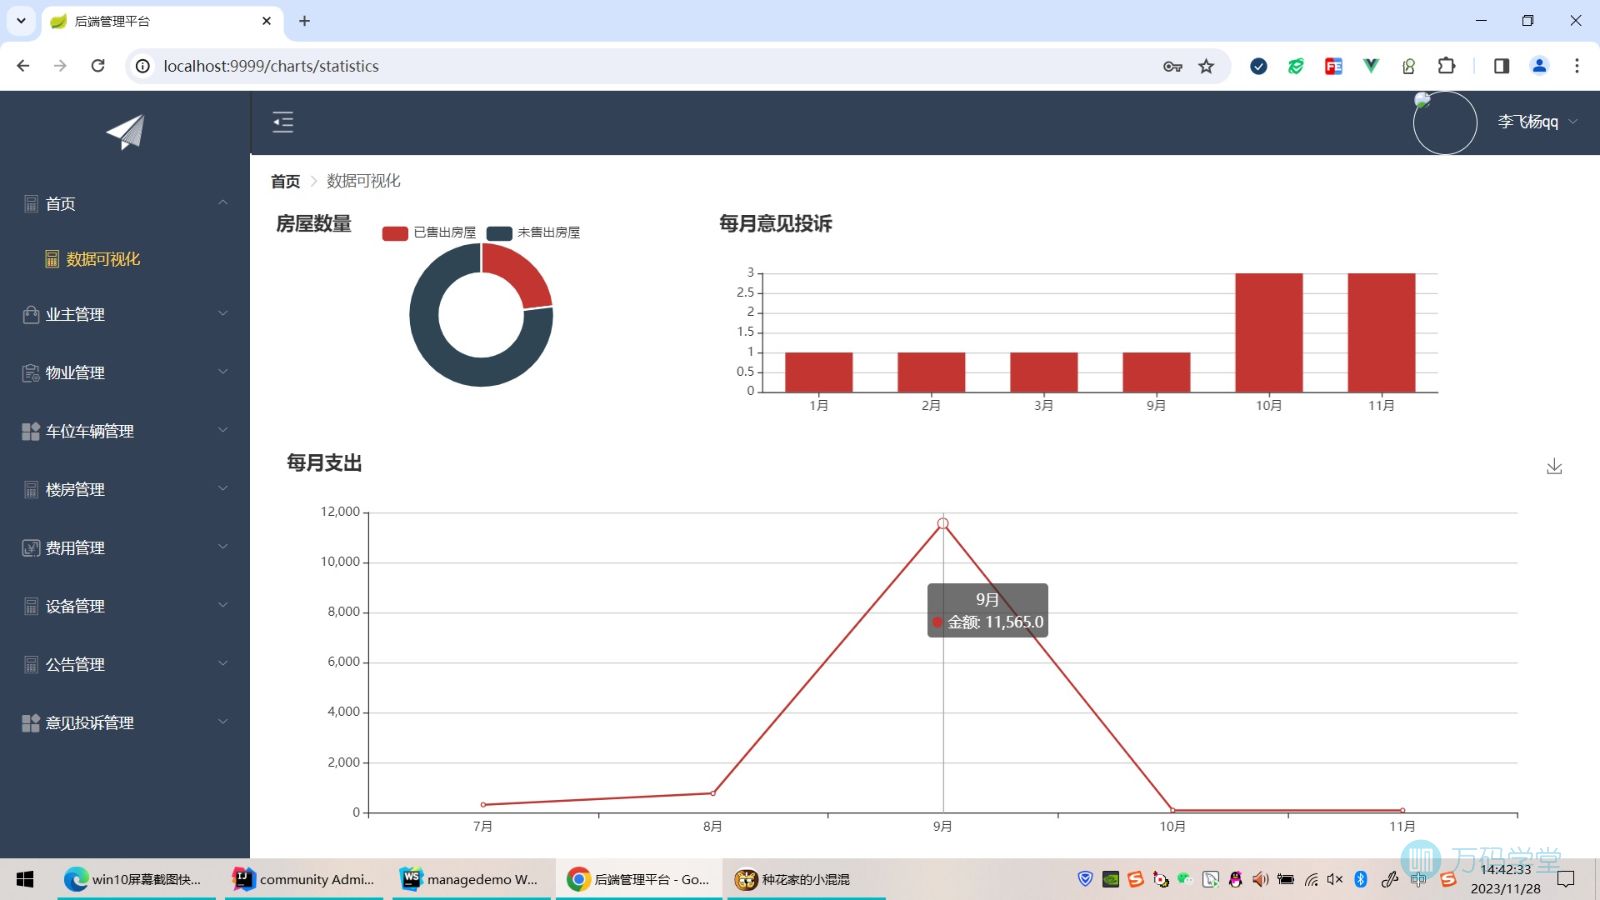Screen dimensions: 1600x900
Task: Expand the 楼房管理 menu
Action: pyautogui.click(x=125, y=489)
